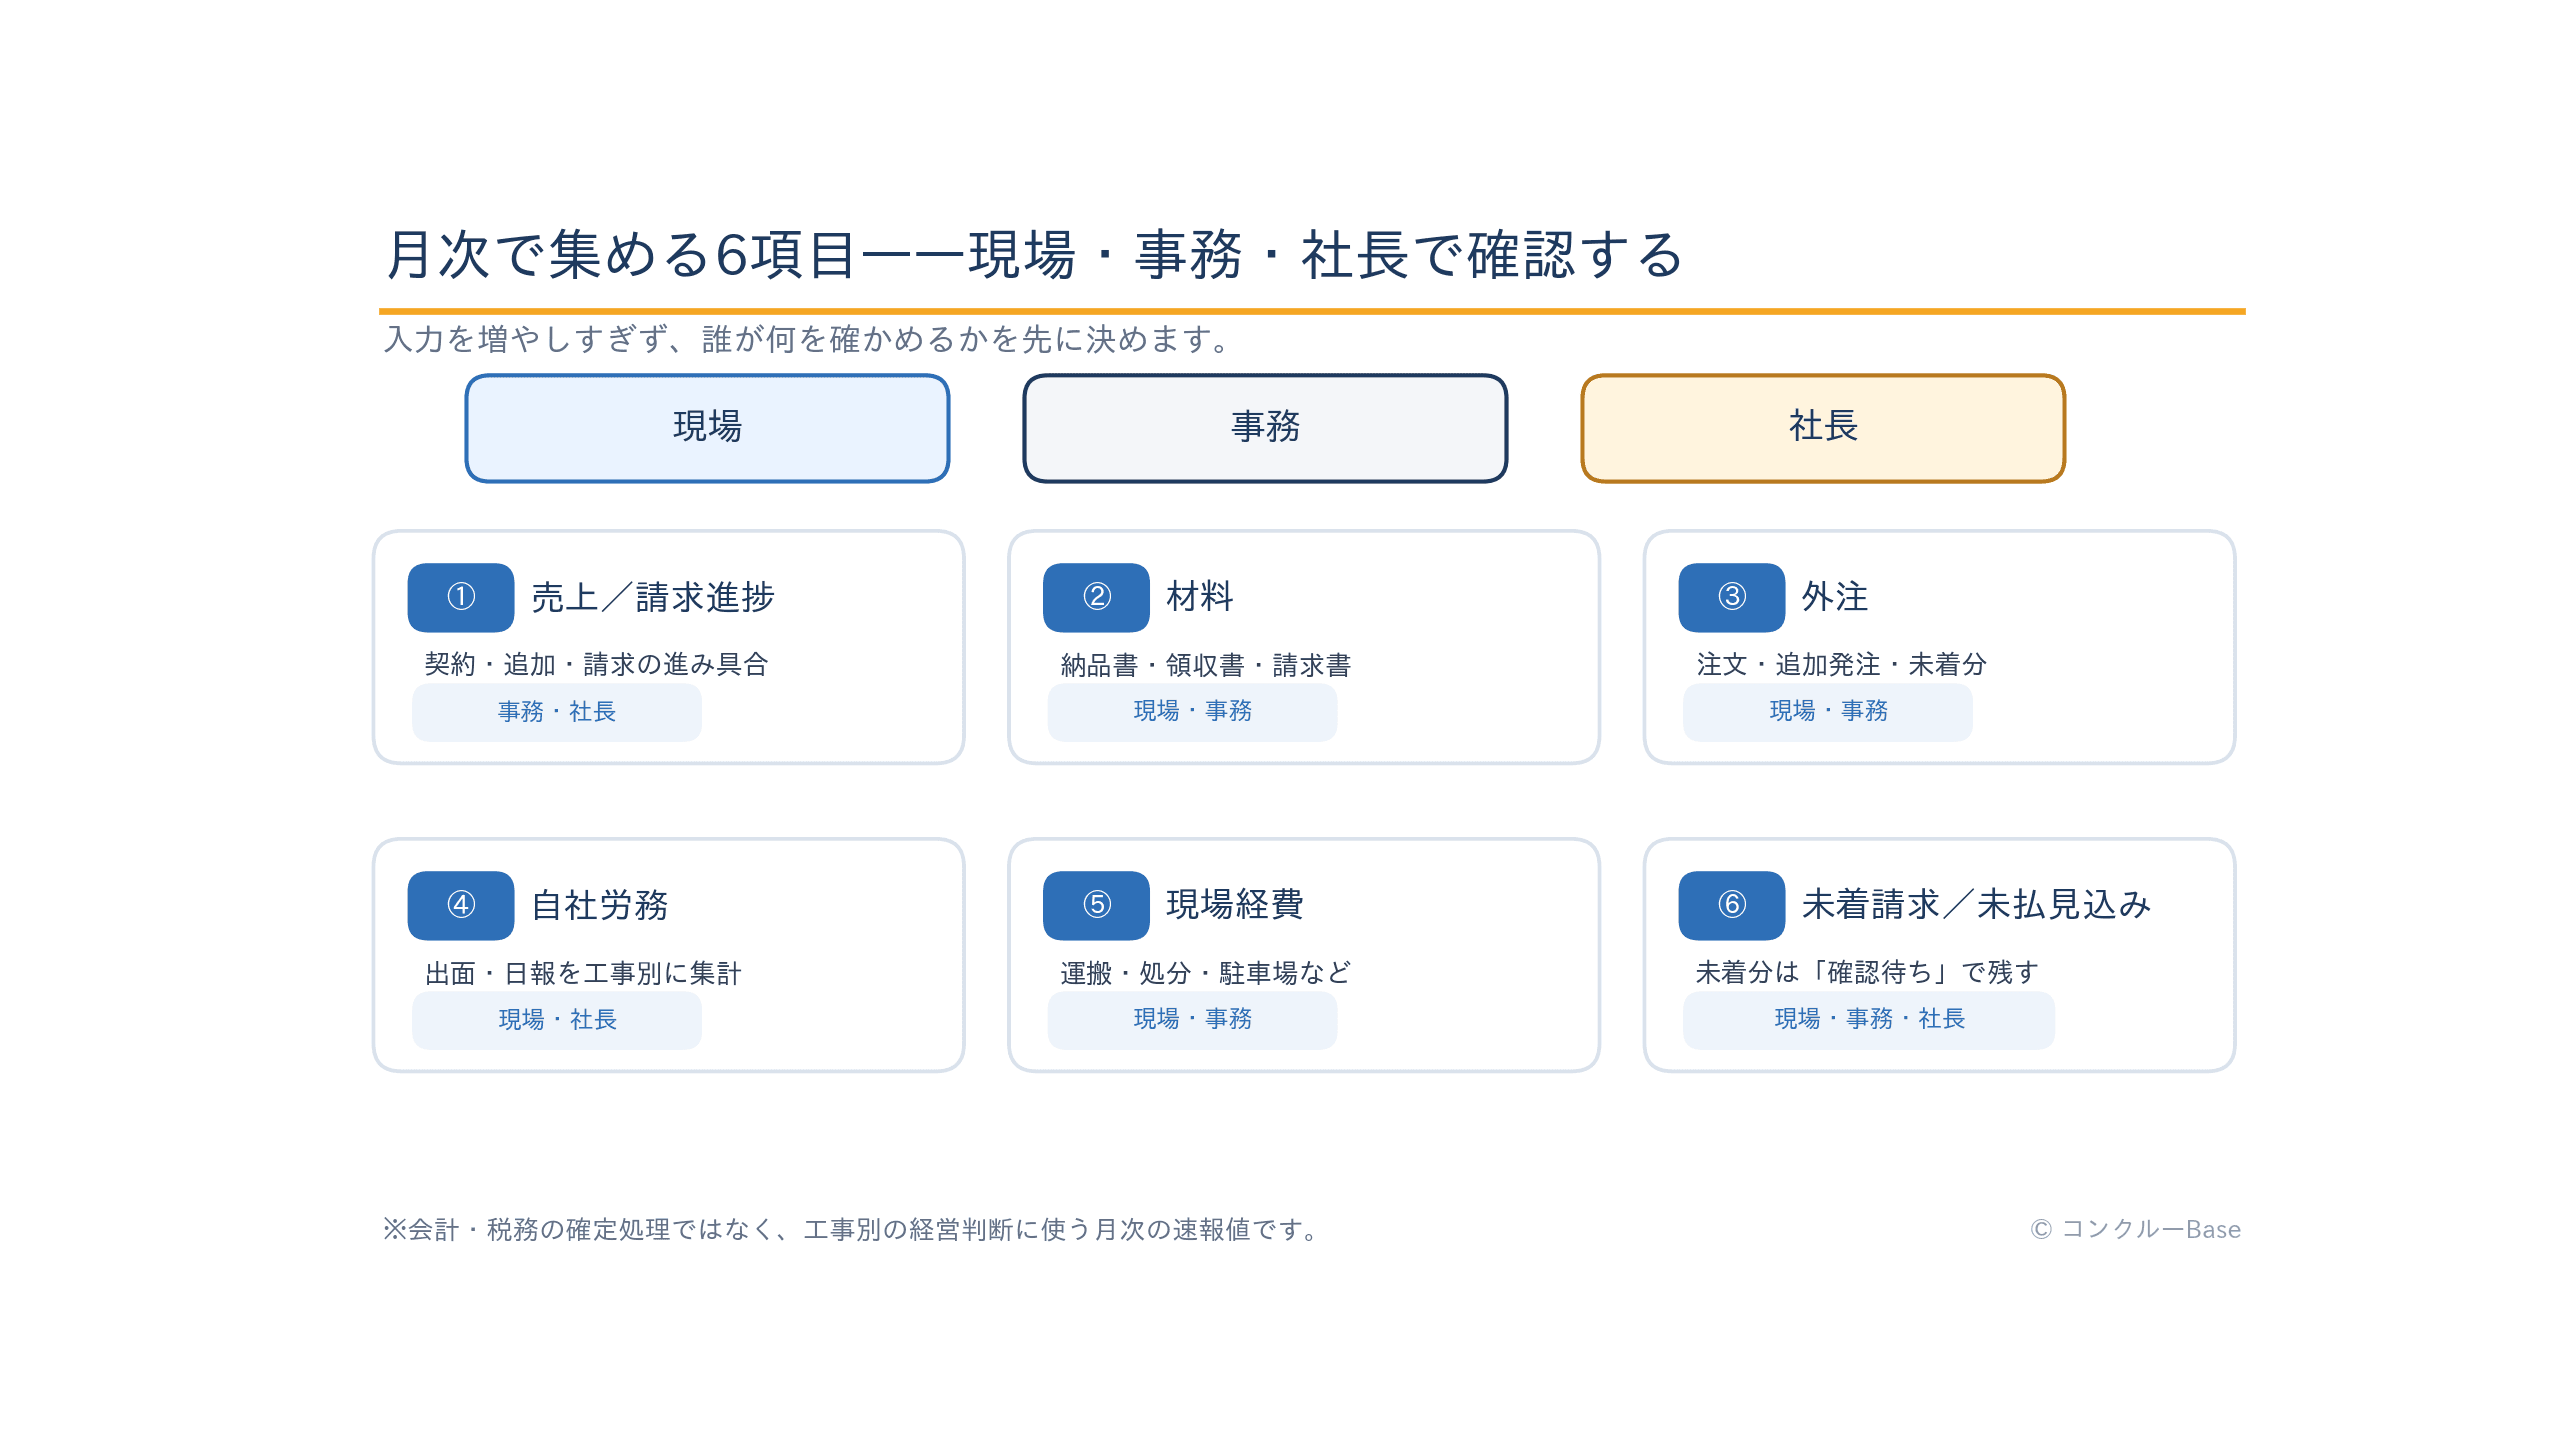Click the 事務 role box
Screen dimensions: 2560x1440
[1265, 428]
